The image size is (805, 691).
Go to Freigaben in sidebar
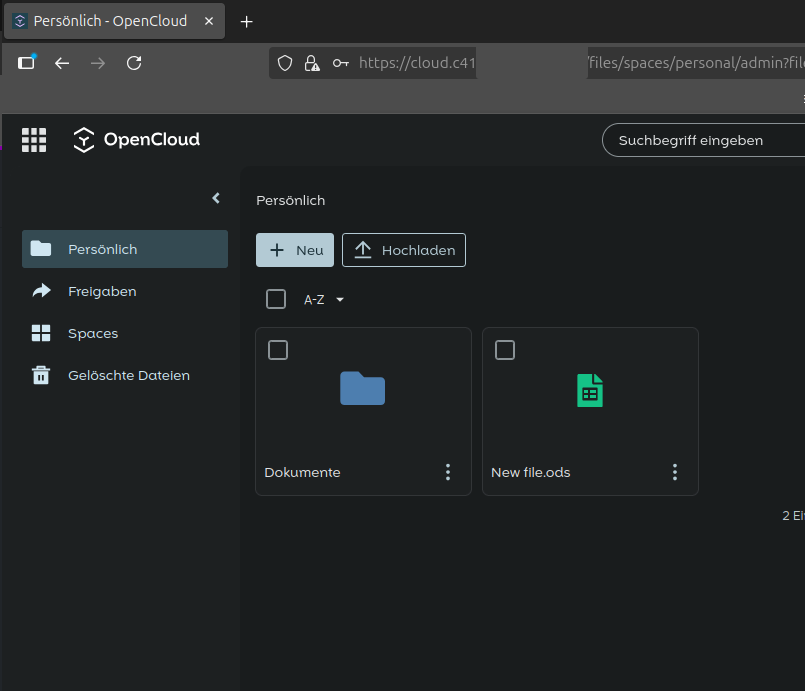(102, 291)
